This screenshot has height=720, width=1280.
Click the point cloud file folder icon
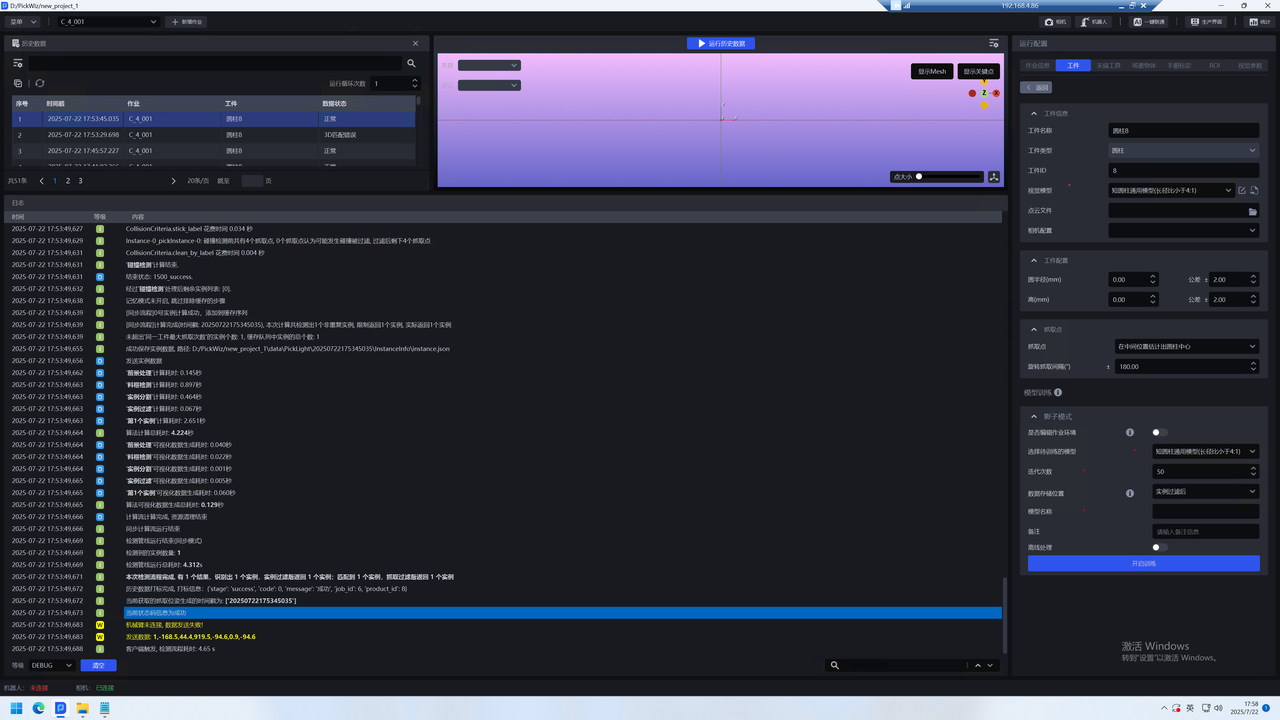point(1252,211)
